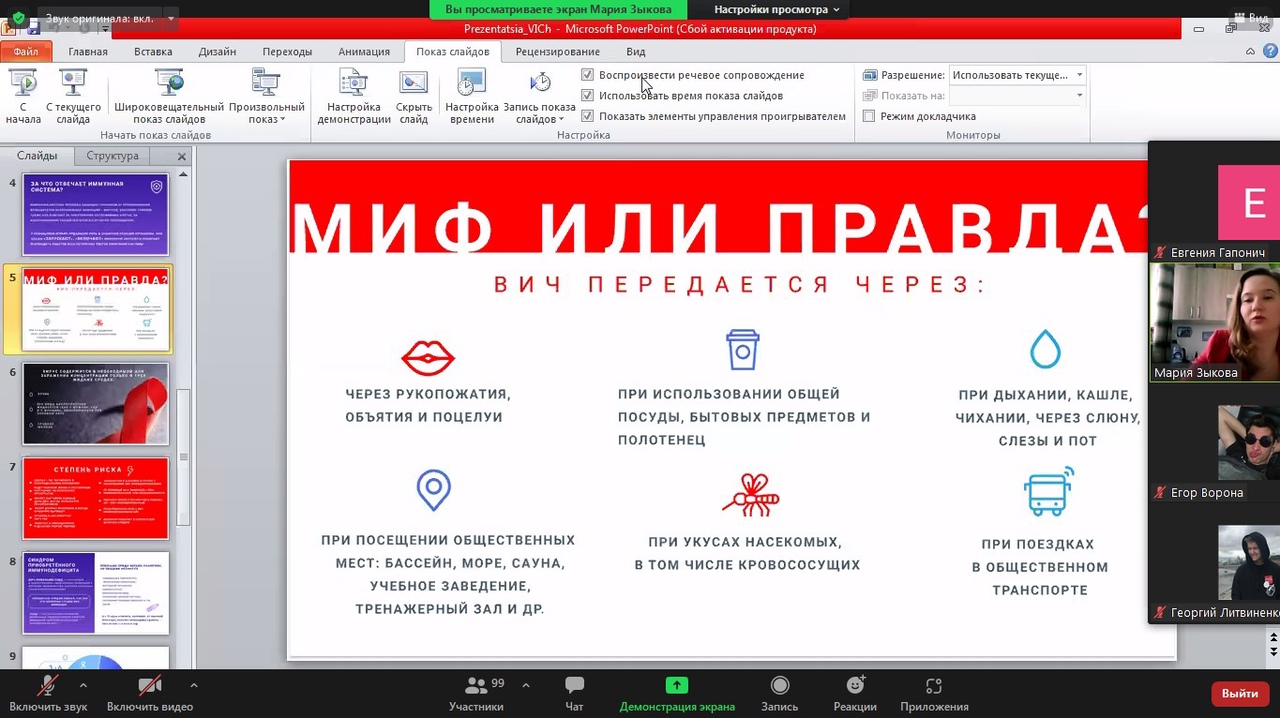Click green encryption shield icon
Screen dimensions: 1280x718
pos(18,18)
